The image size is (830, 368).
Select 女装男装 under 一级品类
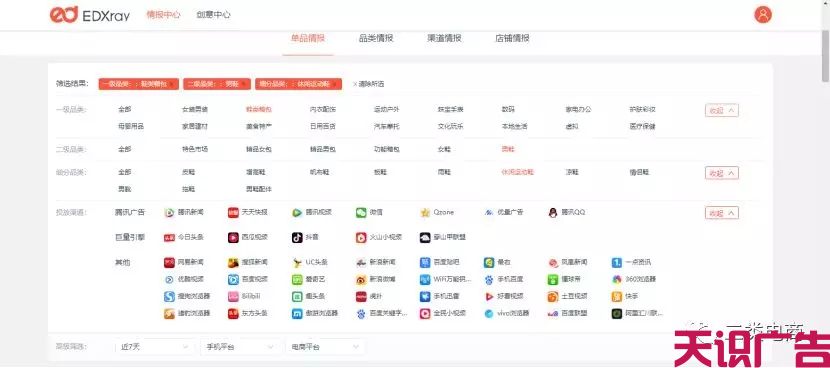195,110
